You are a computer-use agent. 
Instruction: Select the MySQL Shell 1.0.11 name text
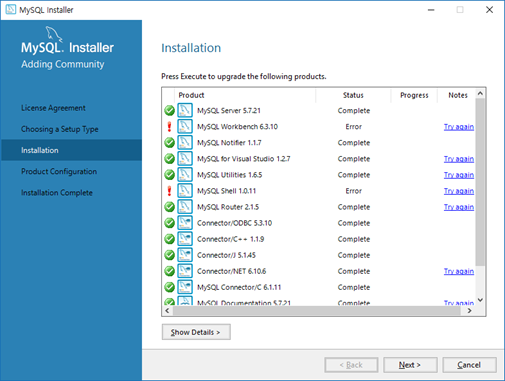point(227,191)
